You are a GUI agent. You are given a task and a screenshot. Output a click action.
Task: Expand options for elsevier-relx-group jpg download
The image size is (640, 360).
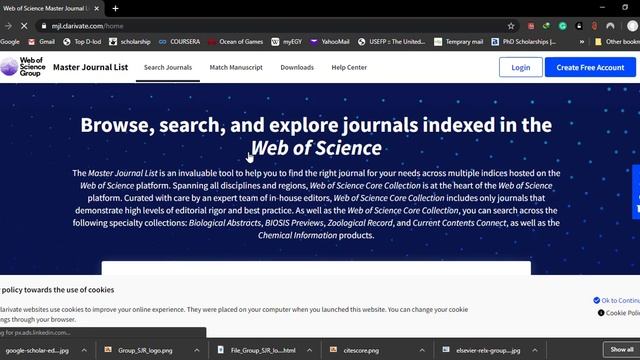[535, 350]
